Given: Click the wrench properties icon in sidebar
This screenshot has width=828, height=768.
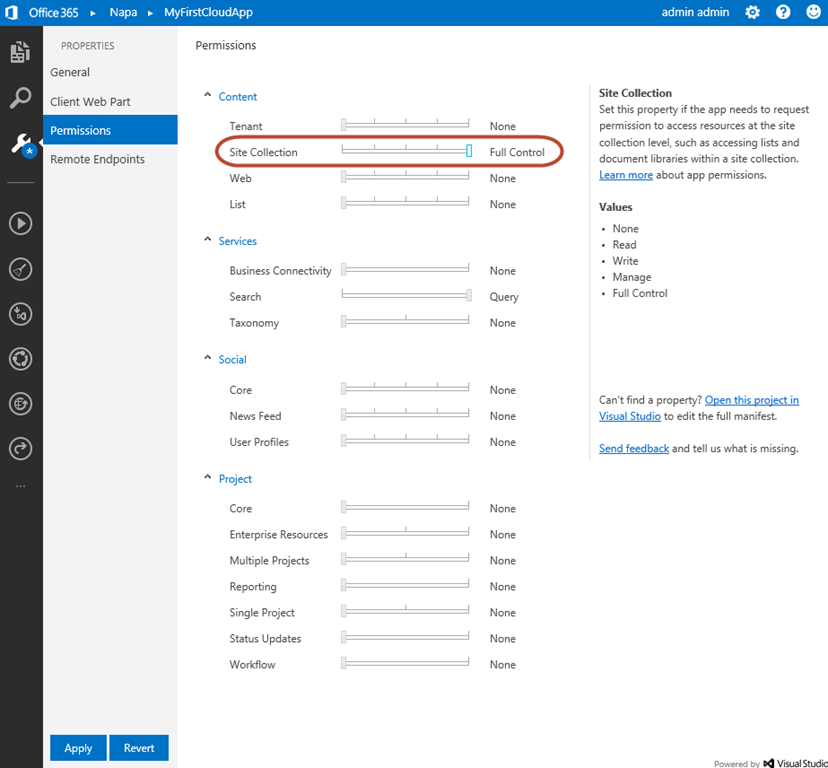Looking at the screenshot, I should pyautogui.click(x=20, y=144).
